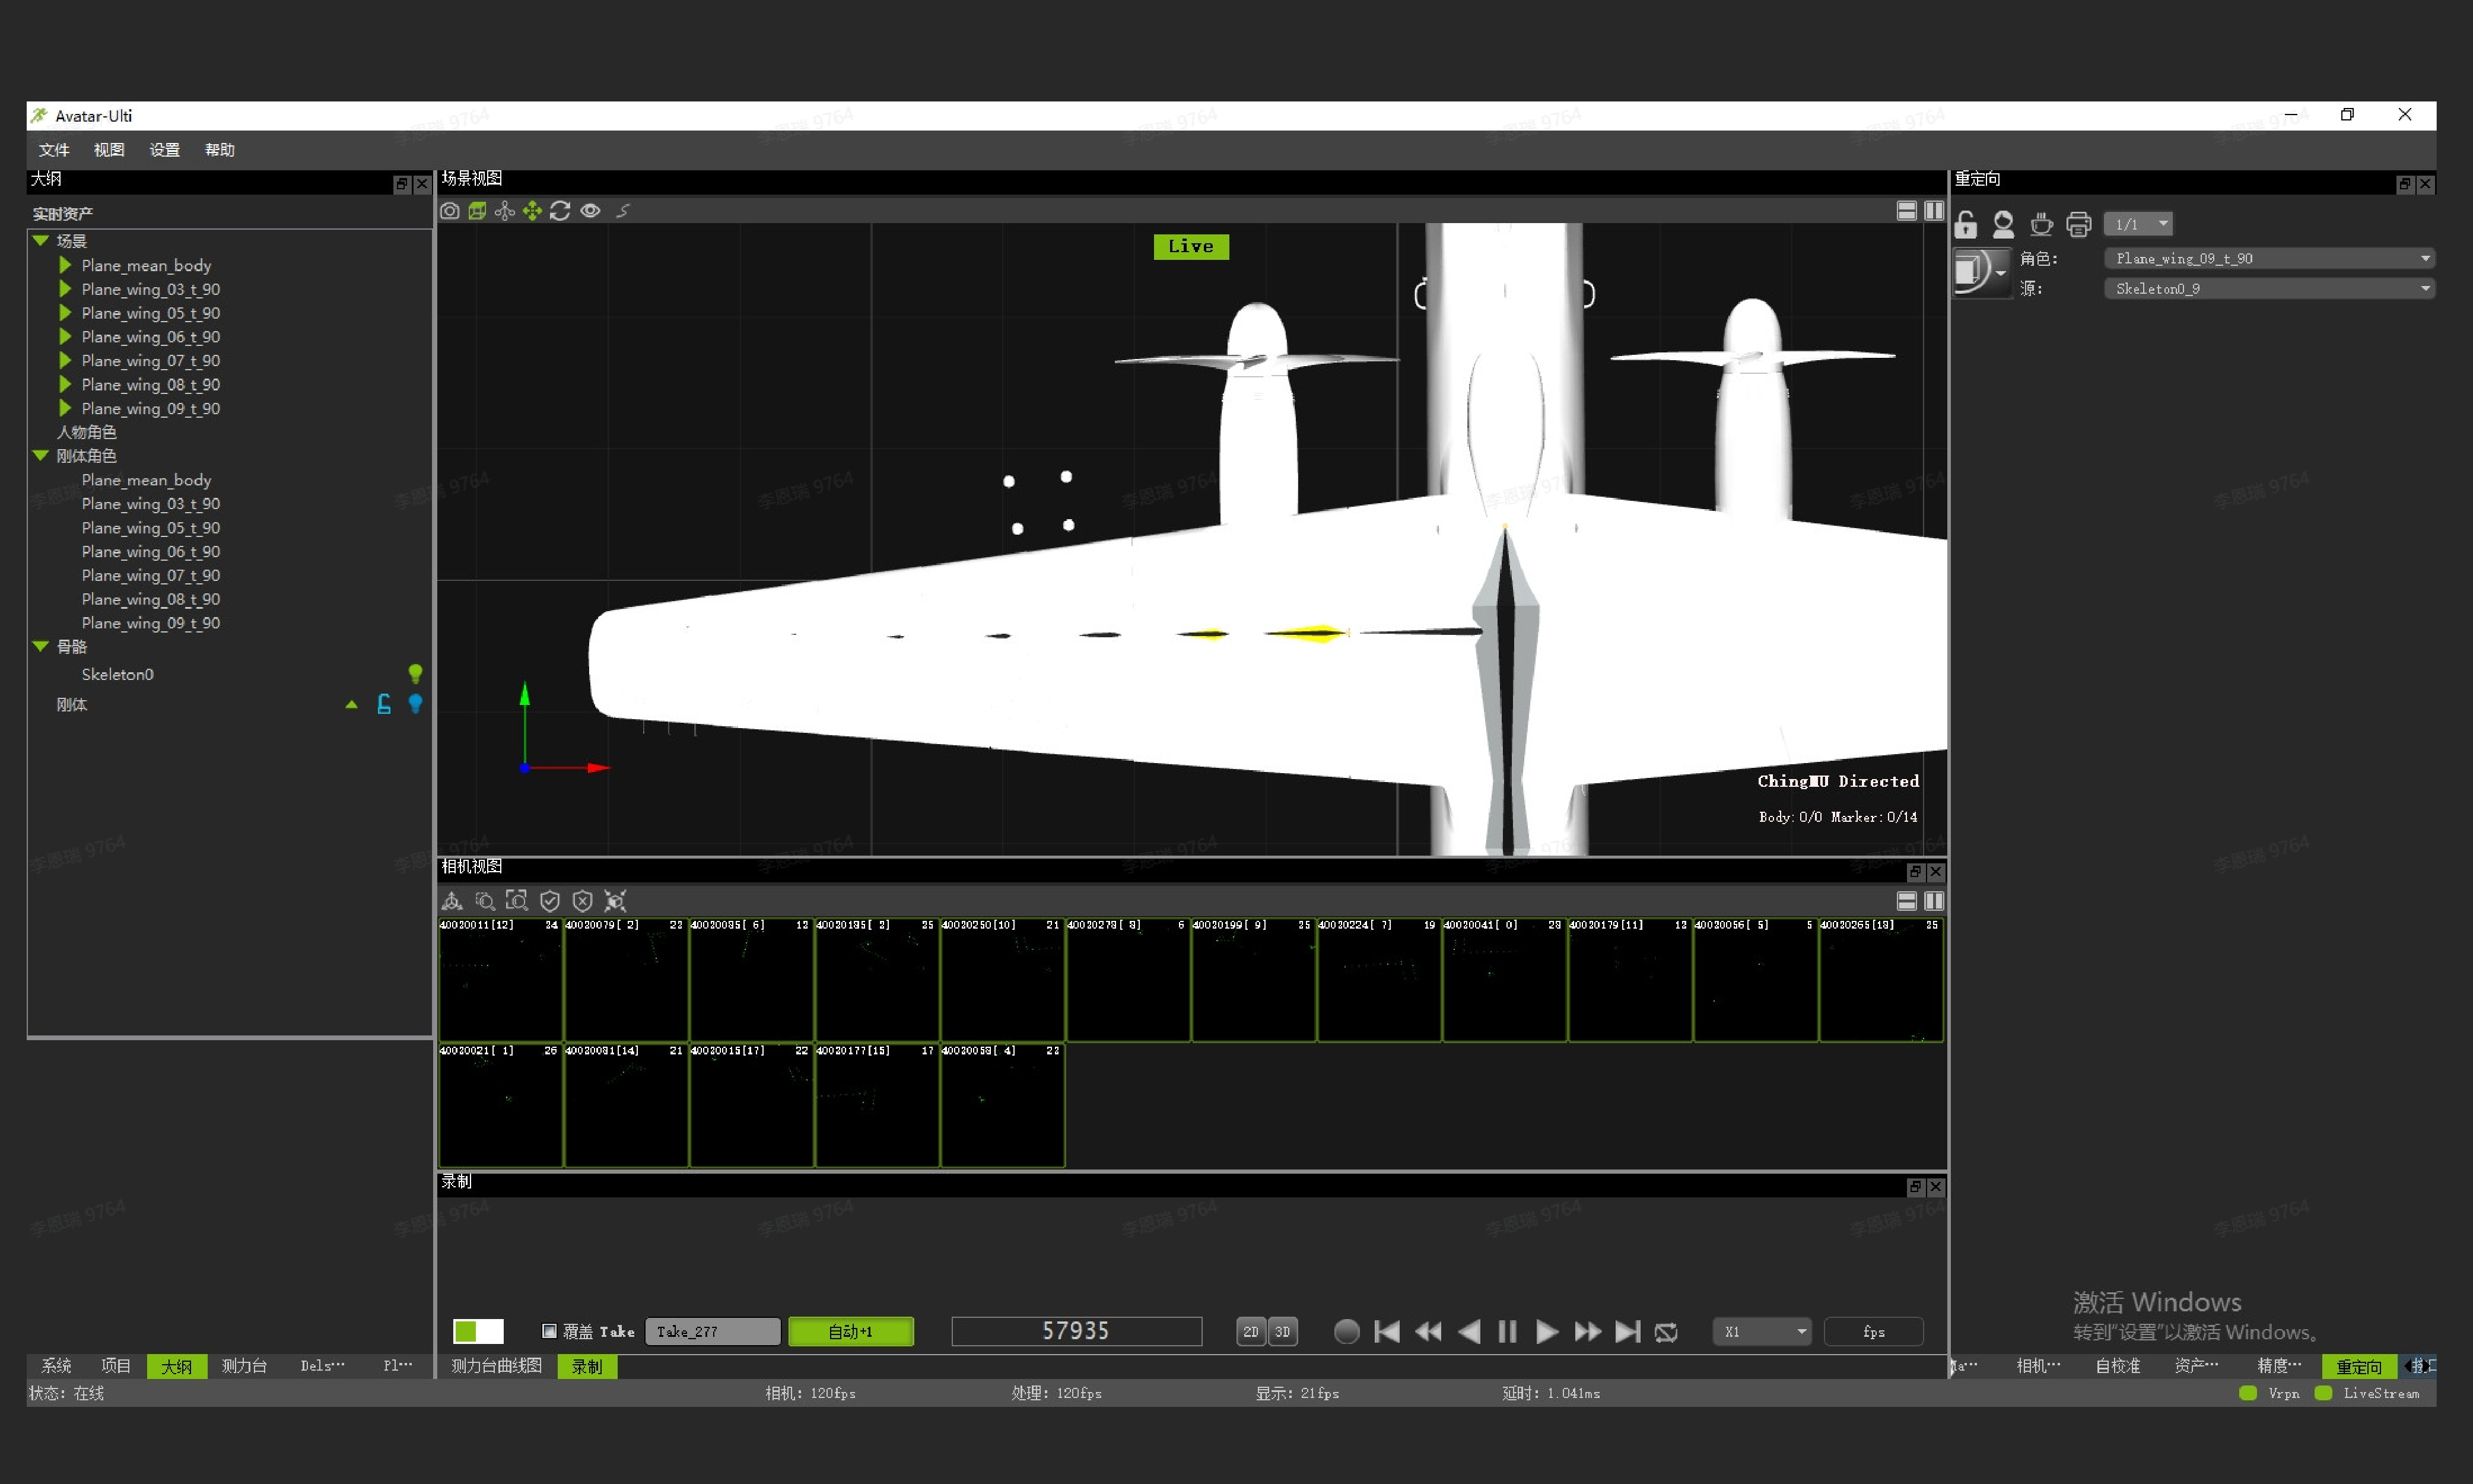Click the 3D view mode button
This screenshot has height=1484, width=2473.
tap(1282, 1331)
